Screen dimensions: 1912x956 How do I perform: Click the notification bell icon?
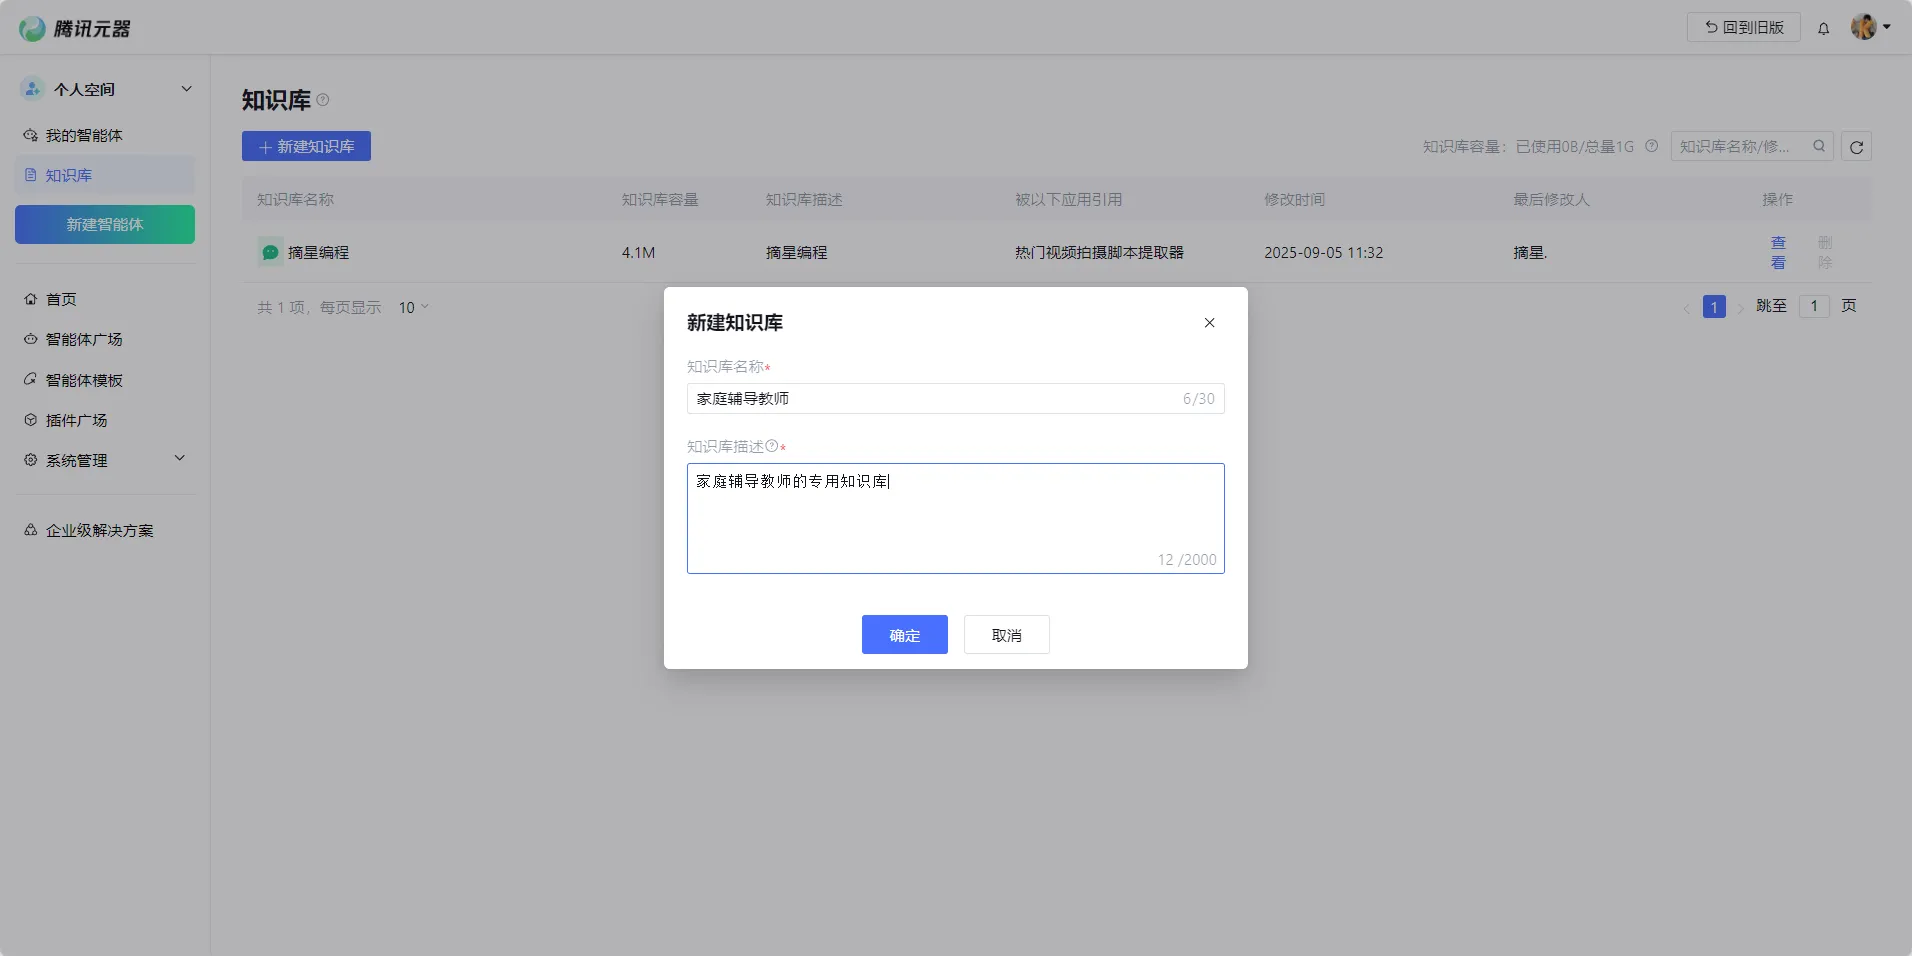pyautogui.click(x=1823, y=28)
